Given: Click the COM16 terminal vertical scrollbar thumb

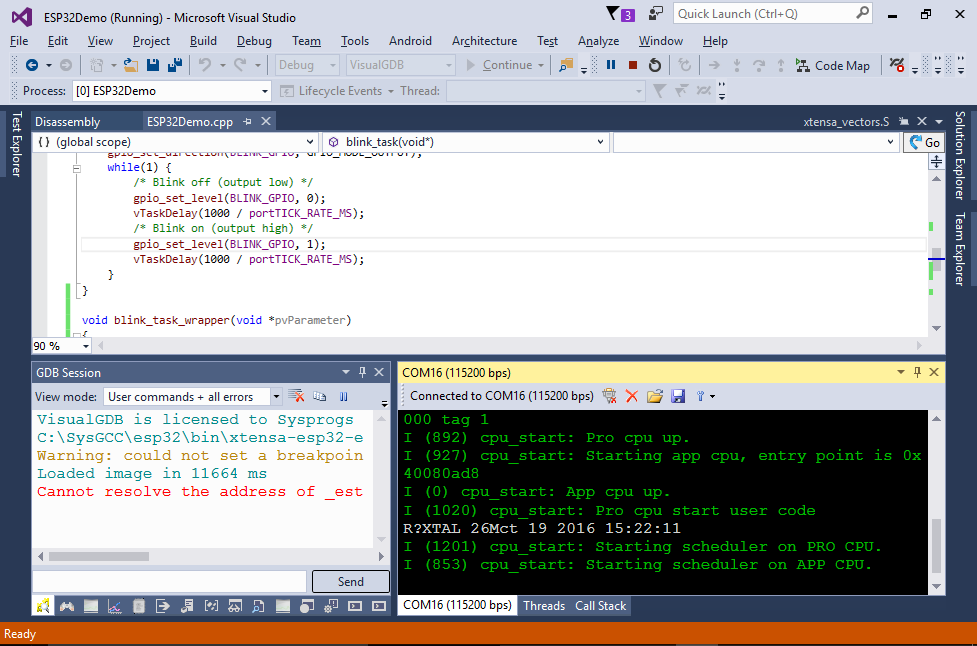Looking at the screenshot, I should [936, 545].
